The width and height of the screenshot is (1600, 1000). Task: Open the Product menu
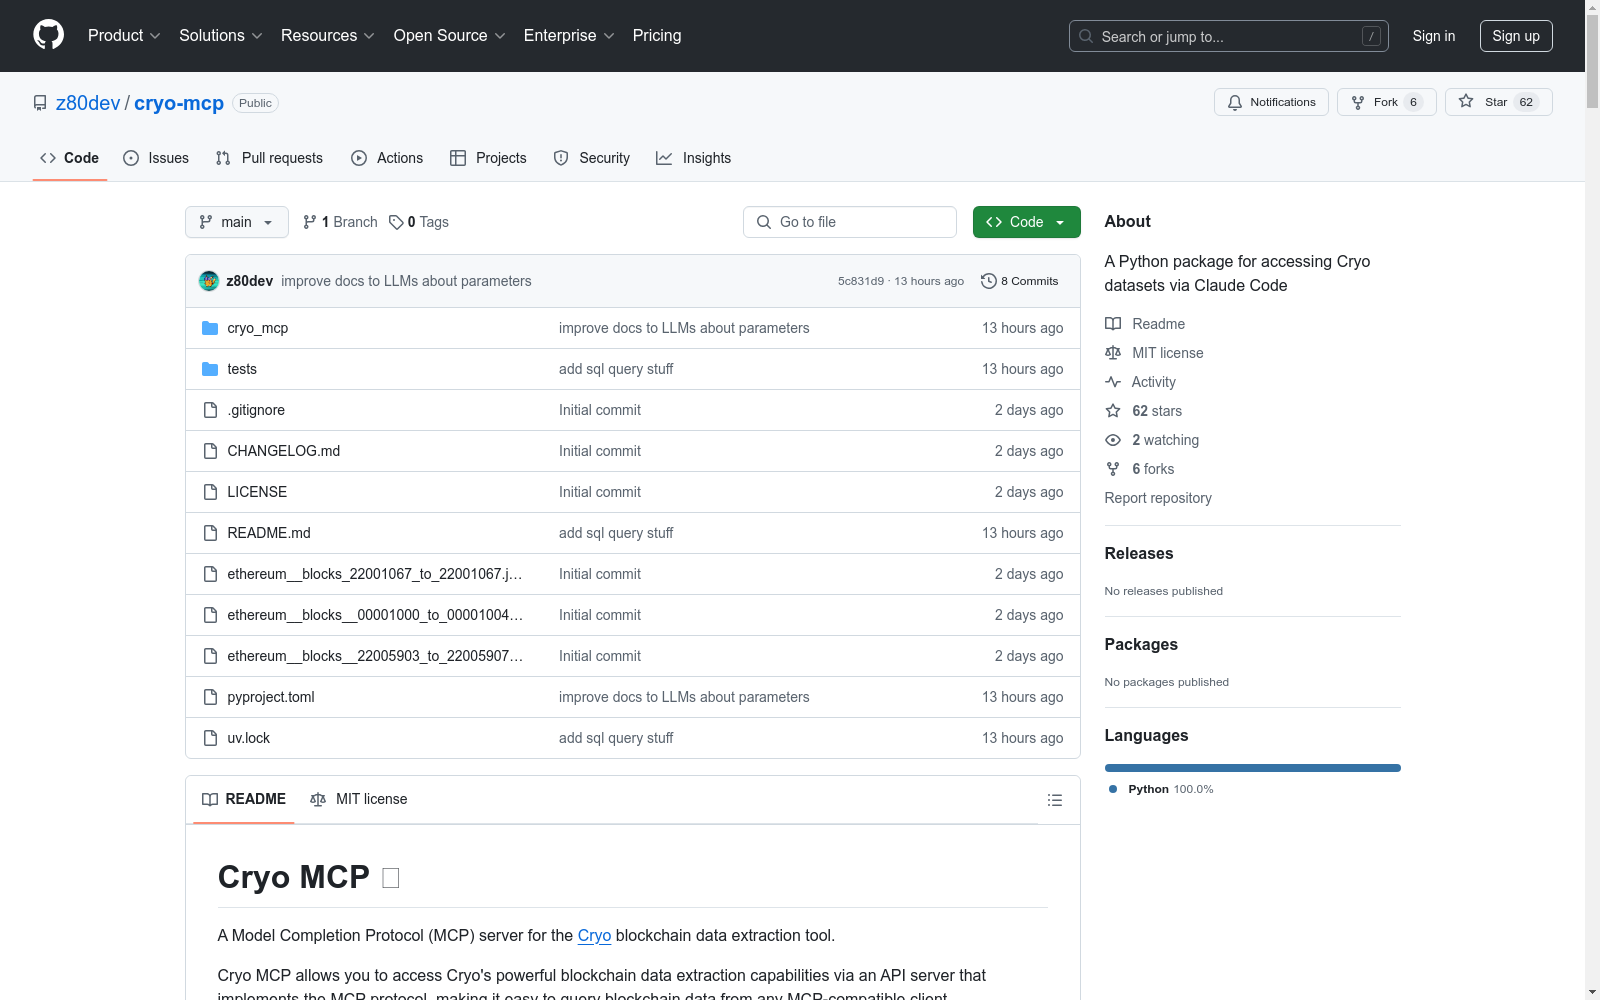click(124, 35)
